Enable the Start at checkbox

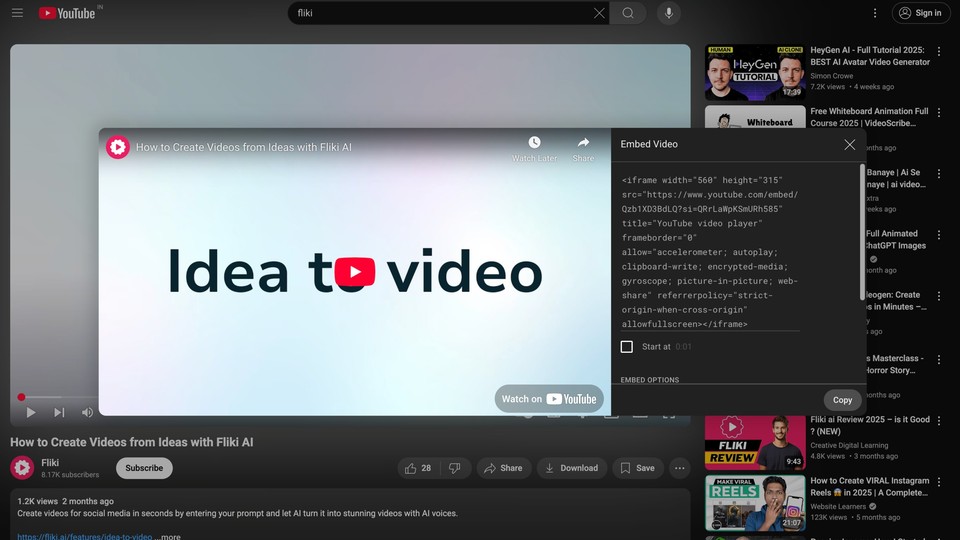click(626, 347)
